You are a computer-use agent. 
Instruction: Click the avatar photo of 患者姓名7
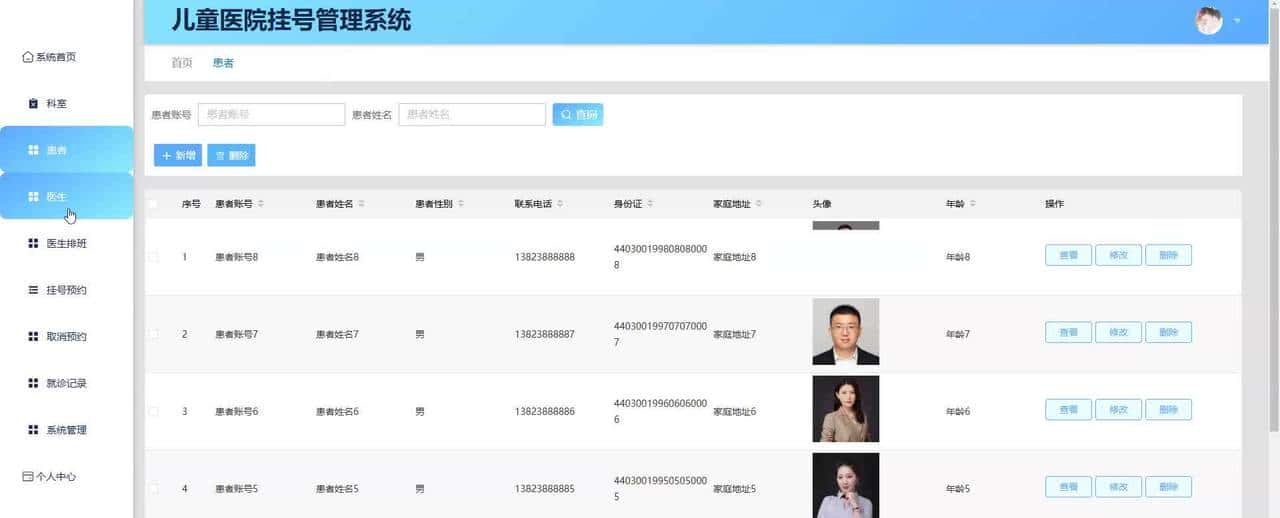pos(846,332)
